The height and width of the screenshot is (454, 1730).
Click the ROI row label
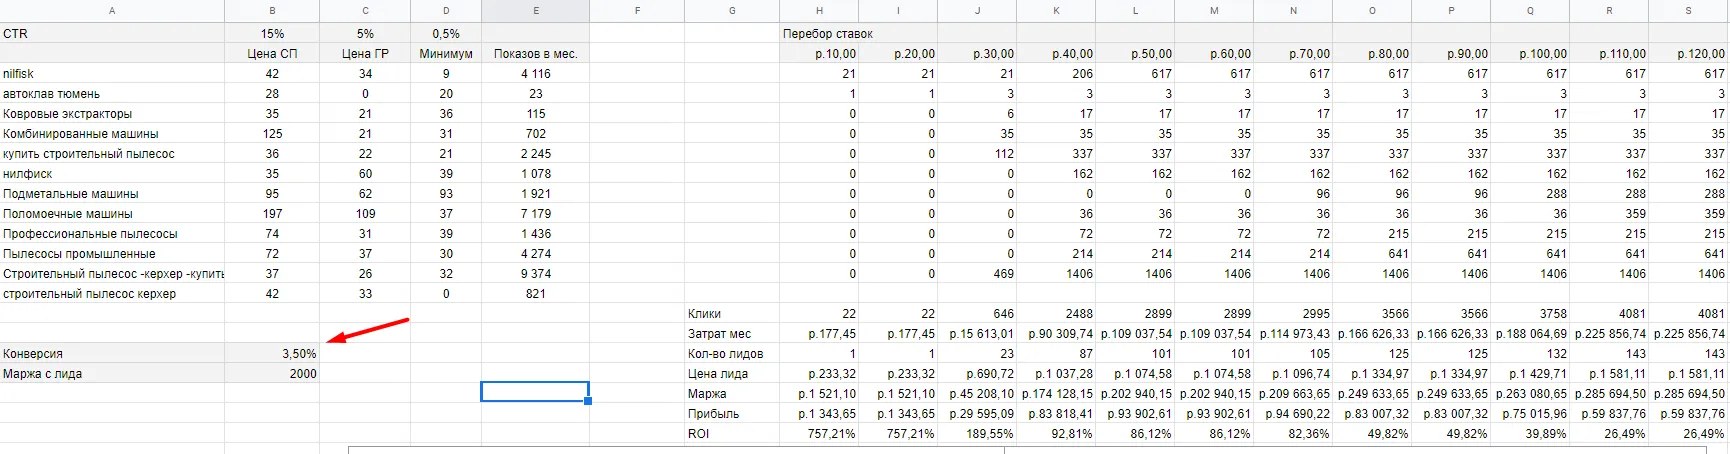tap(732, 433)
